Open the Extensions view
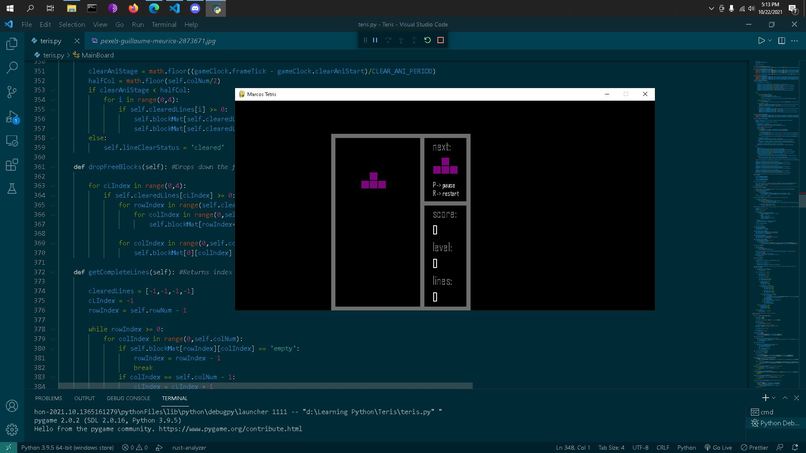Image resolution: width=806 pixels, height=453 pixels. [x=12, y=165]
